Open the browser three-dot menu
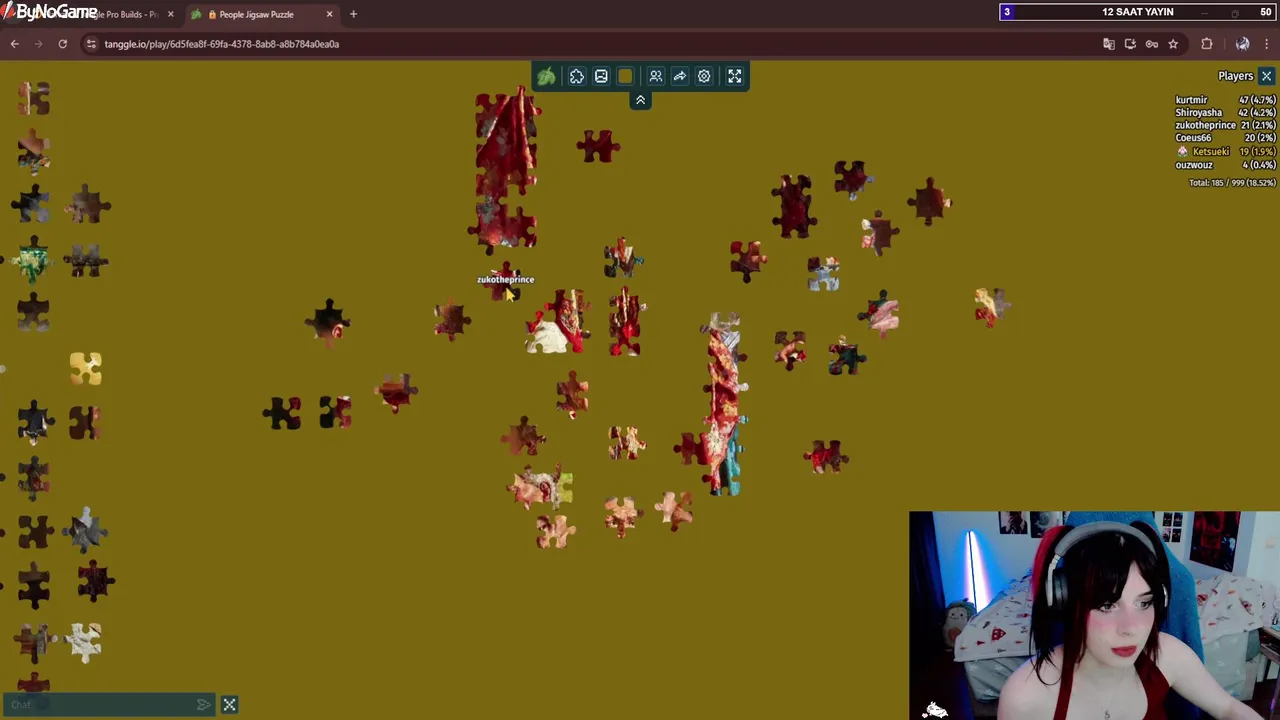1280x720 pixels. [1267, 44]
